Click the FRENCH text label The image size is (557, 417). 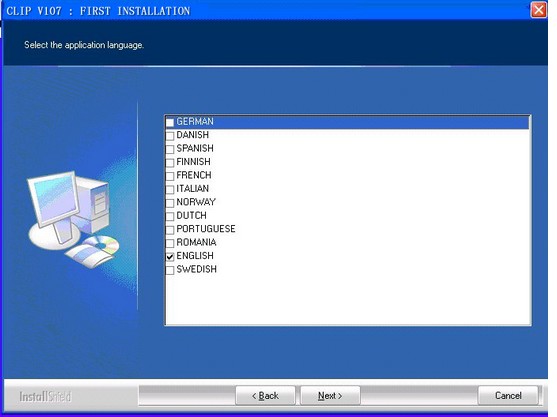point(194,175)
